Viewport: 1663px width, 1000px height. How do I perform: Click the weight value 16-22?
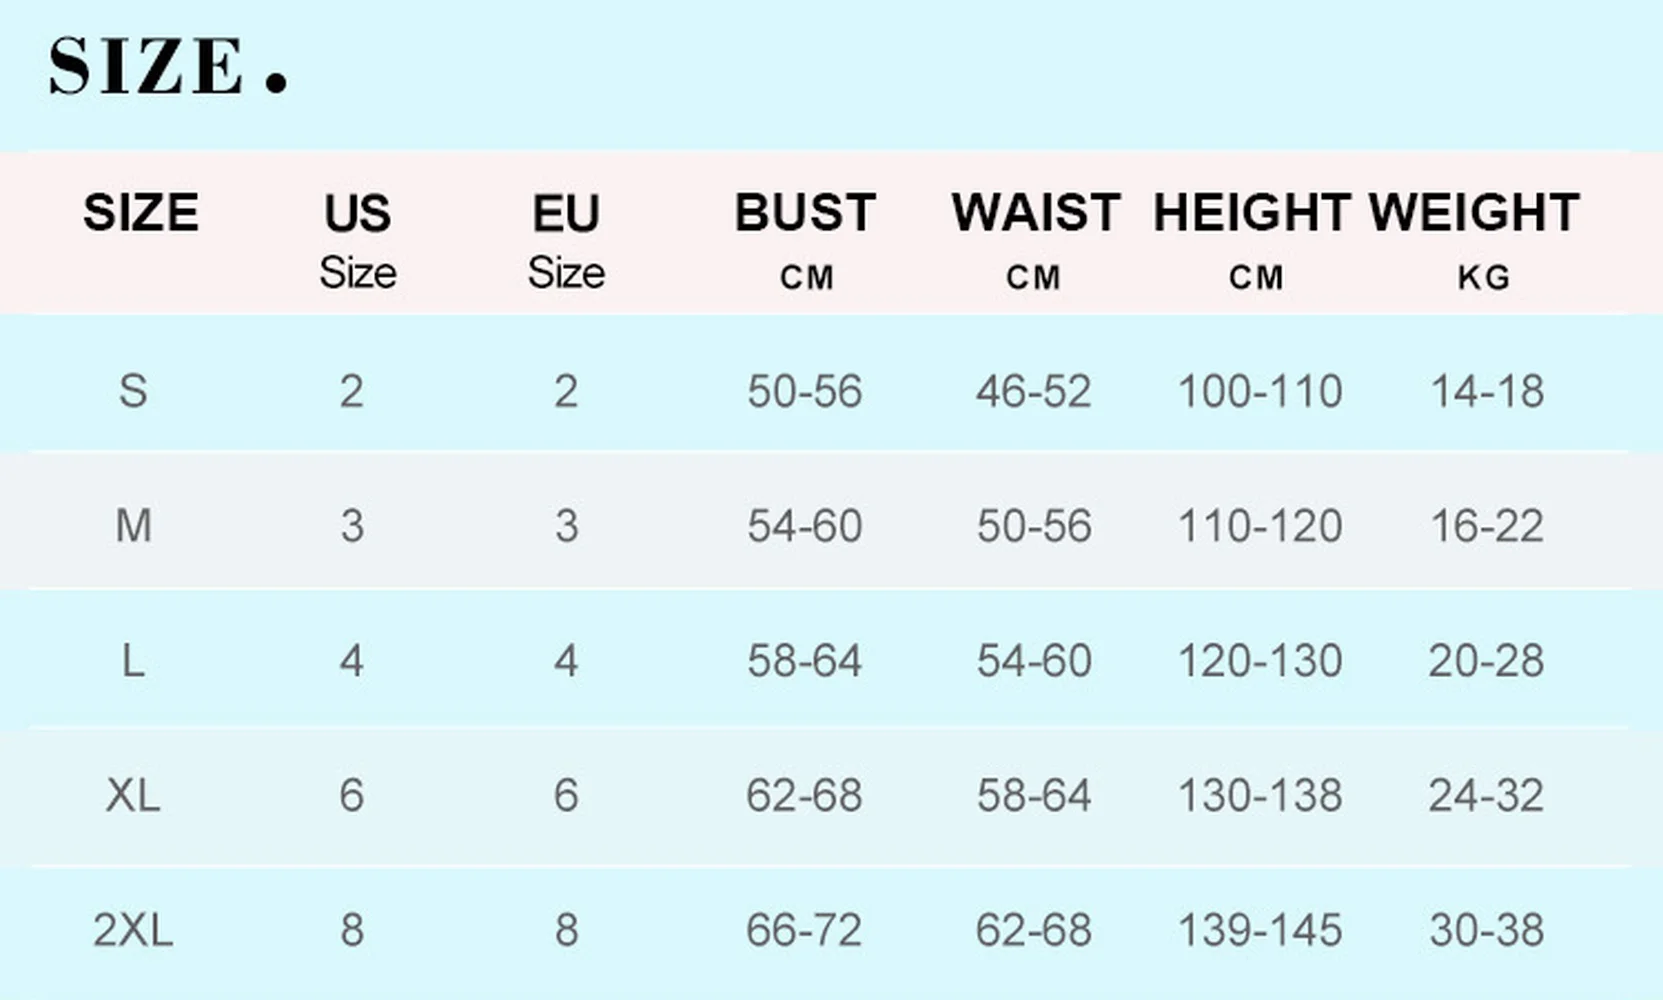(1487, 526)
